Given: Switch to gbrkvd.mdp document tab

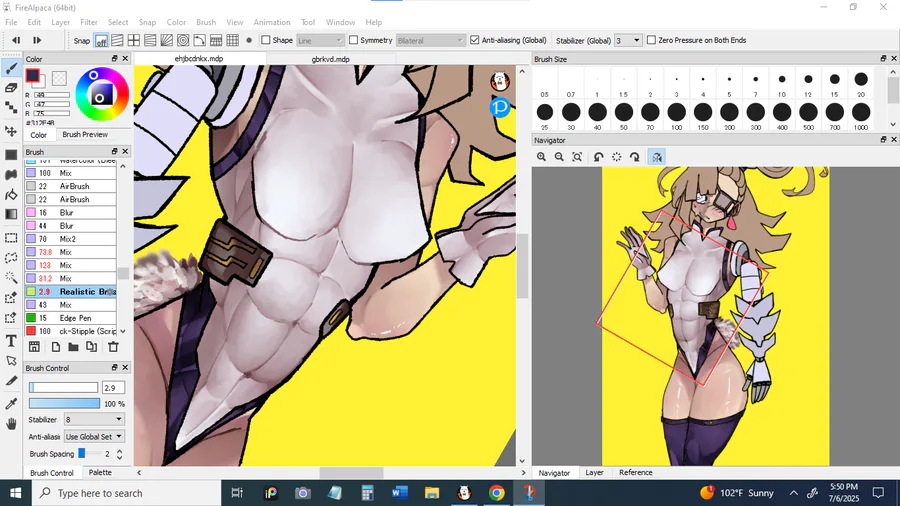Looking at the screenshot, I should coord(331,59).
